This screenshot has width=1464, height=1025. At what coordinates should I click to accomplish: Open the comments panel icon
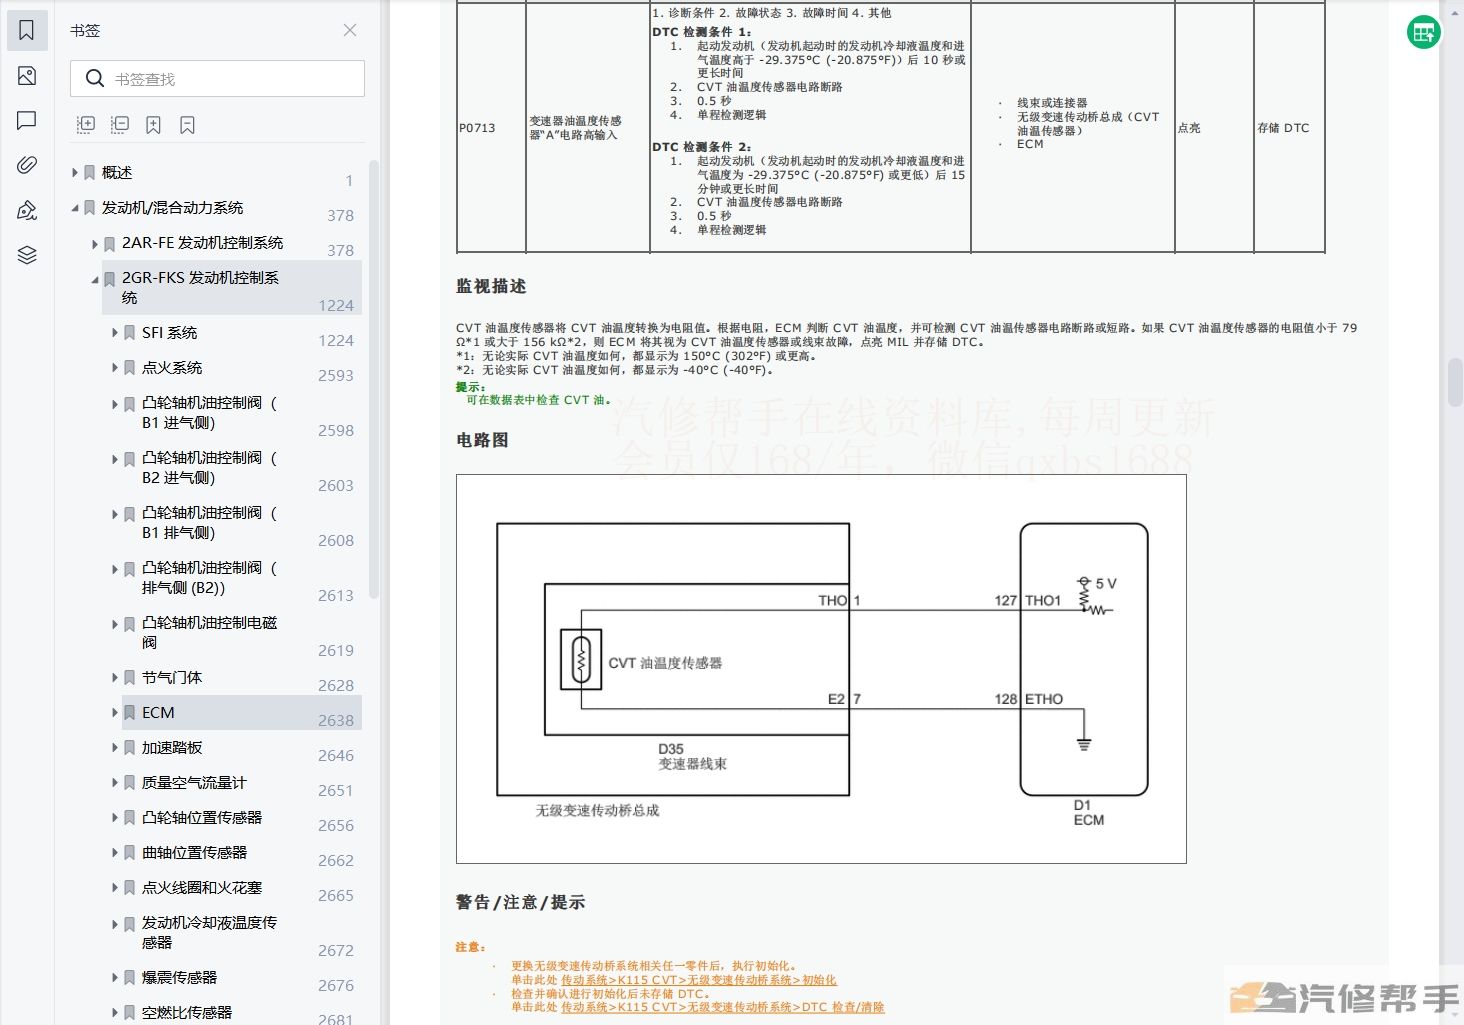pyautogui.click(x=27, y=121)
